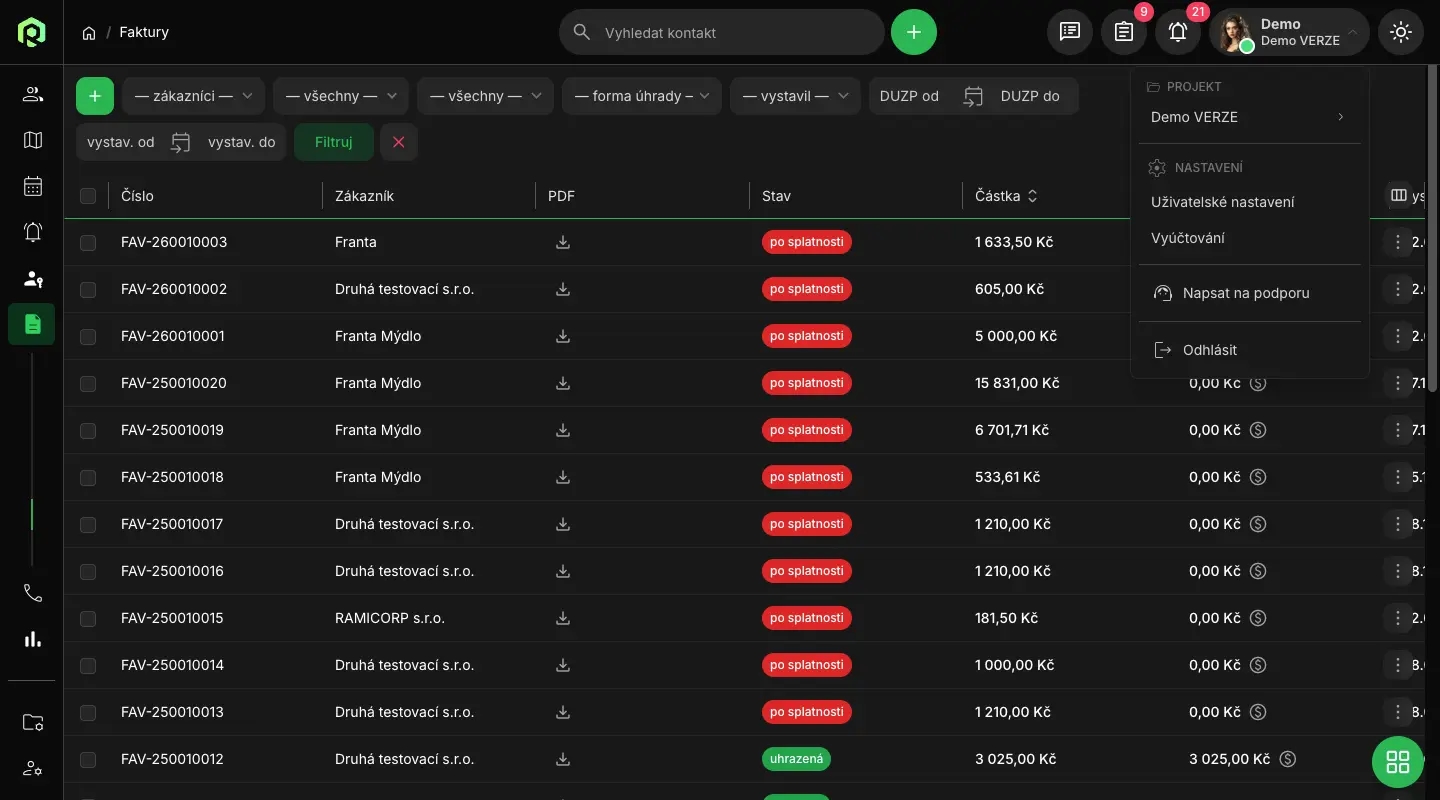Toggle light theme with sun icon
This screenshot has width=1440, height=800.
pos(1400,32)
